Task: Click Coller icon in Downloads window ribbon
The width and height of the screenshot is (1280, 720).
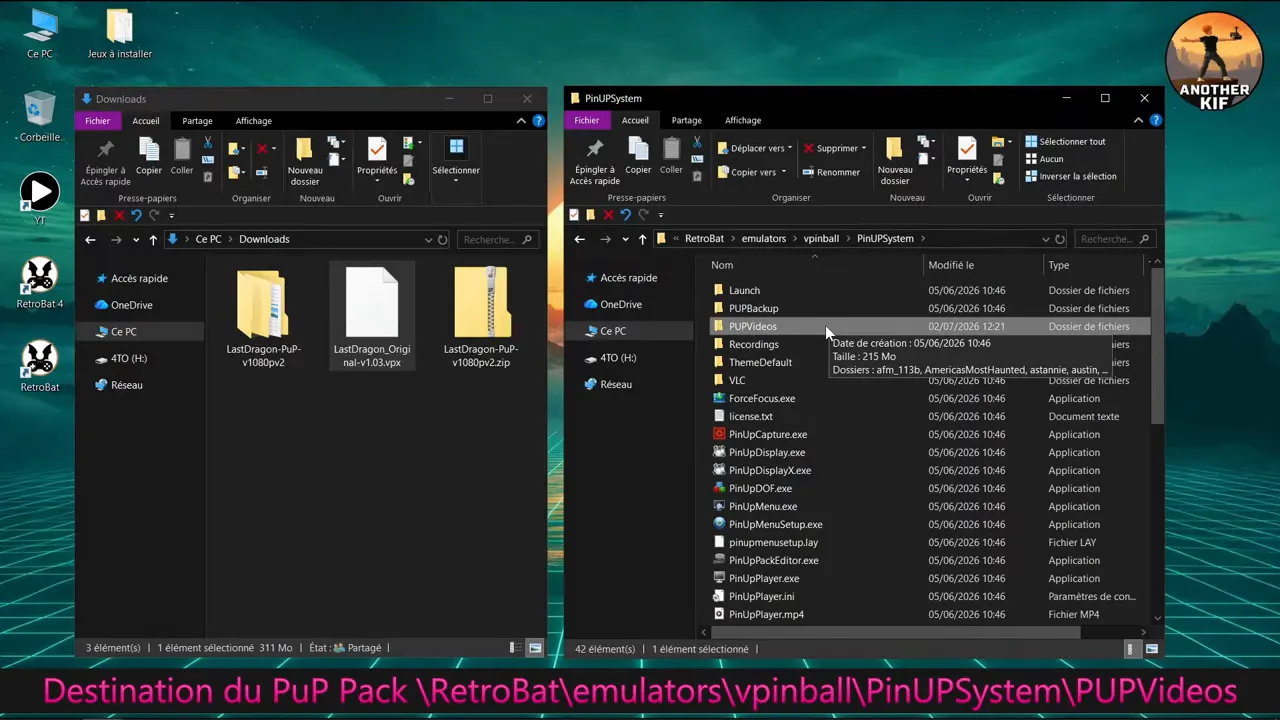Action: click(182, 157)
